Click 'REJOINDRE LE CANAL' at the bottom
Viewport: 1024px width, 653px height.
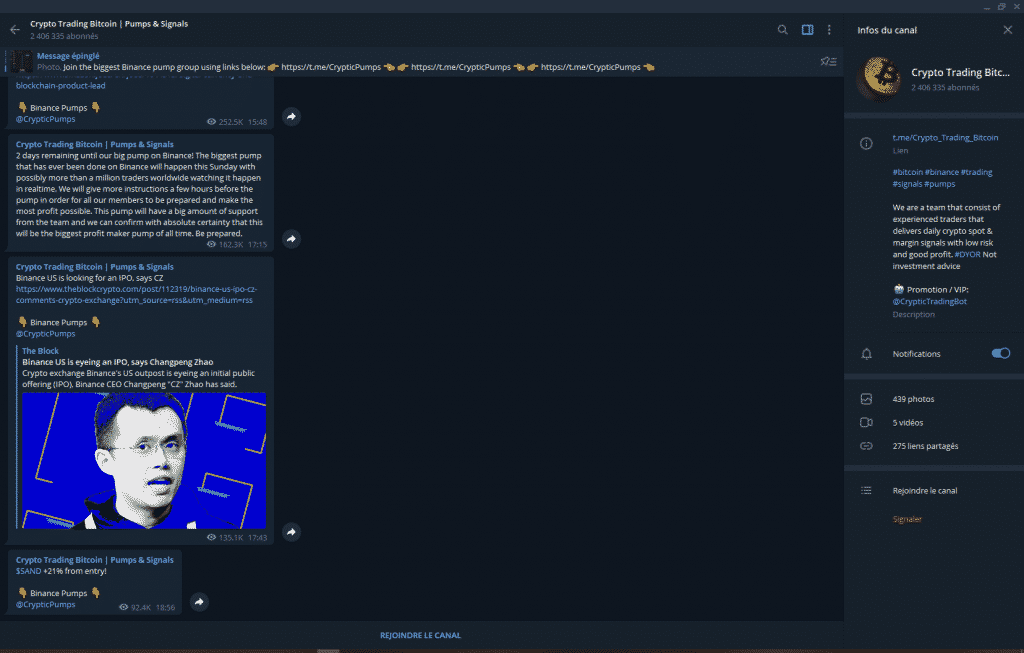420,635
